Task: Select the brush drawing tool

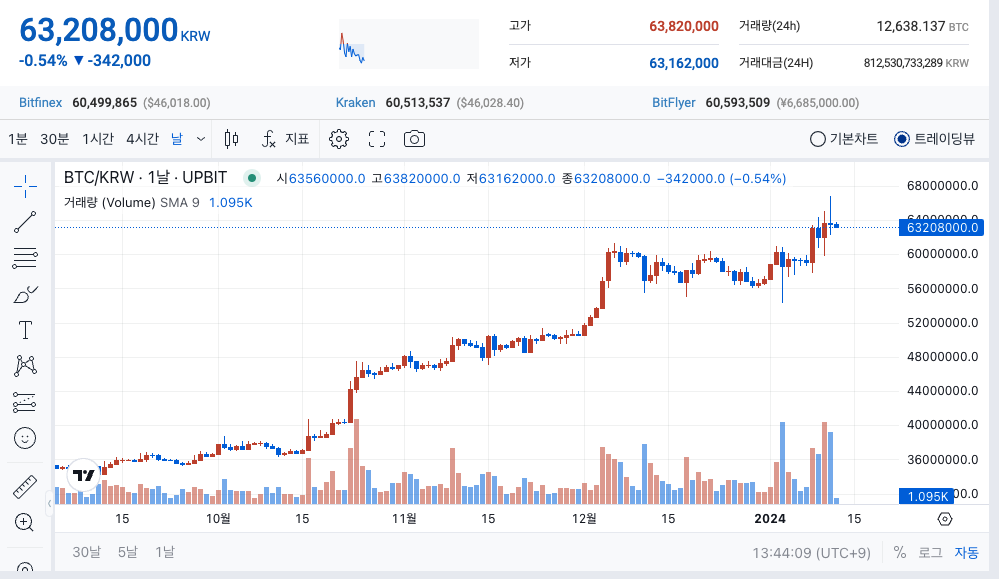Action: coord(25,294)
